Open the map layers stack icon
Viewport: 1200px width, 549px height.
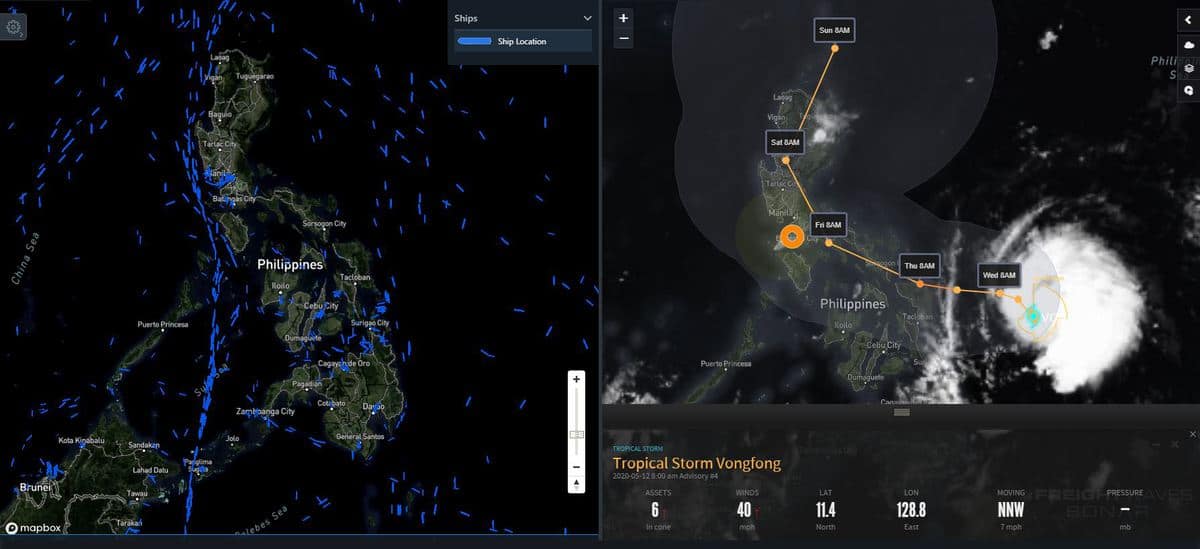click(x=1188, y=68)
